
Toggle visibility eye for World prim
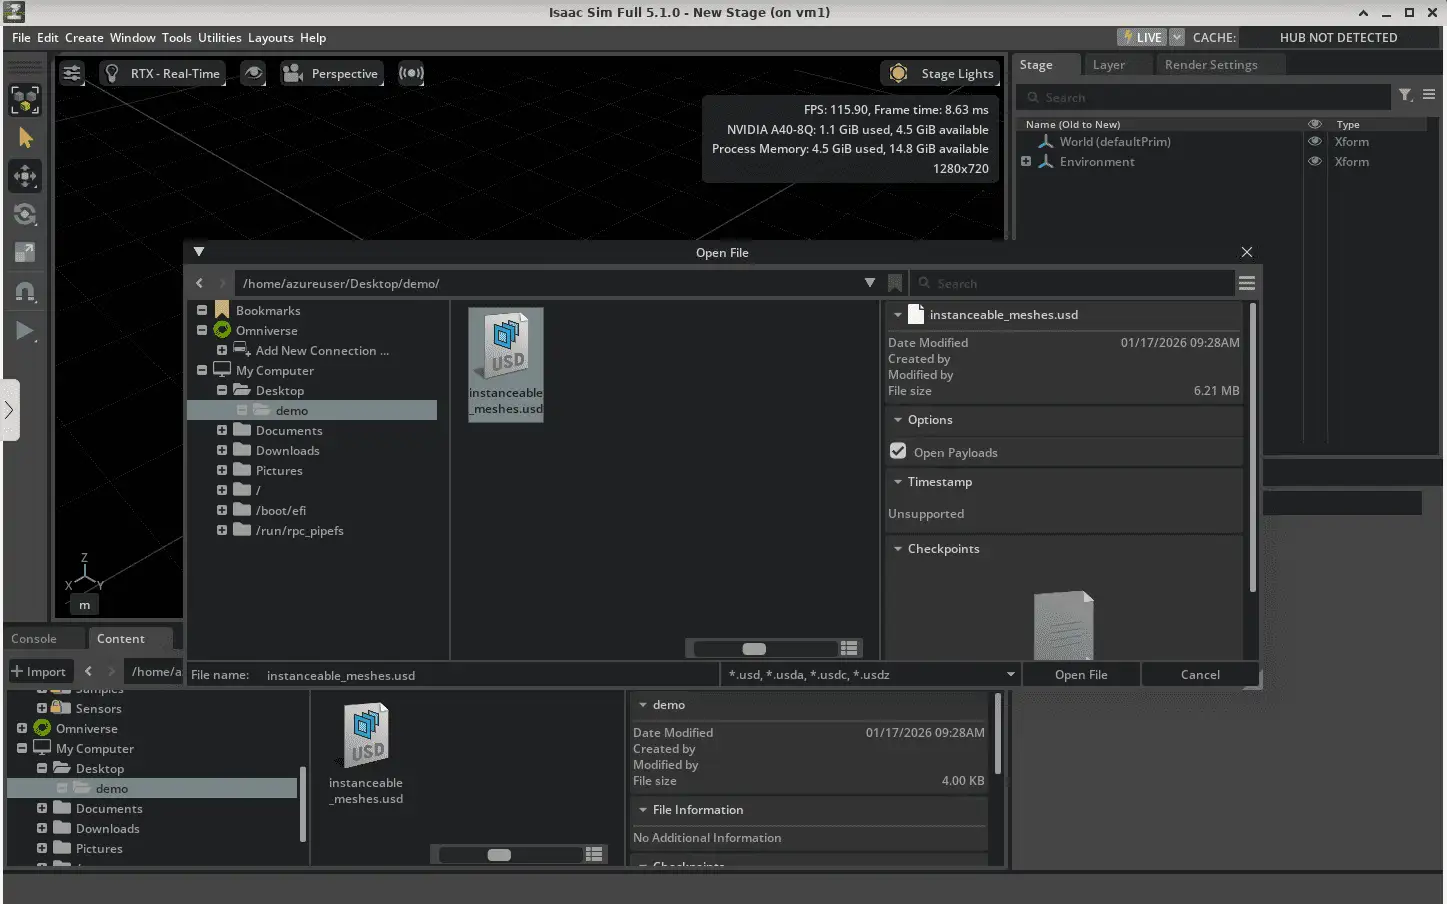point(1315,142)
